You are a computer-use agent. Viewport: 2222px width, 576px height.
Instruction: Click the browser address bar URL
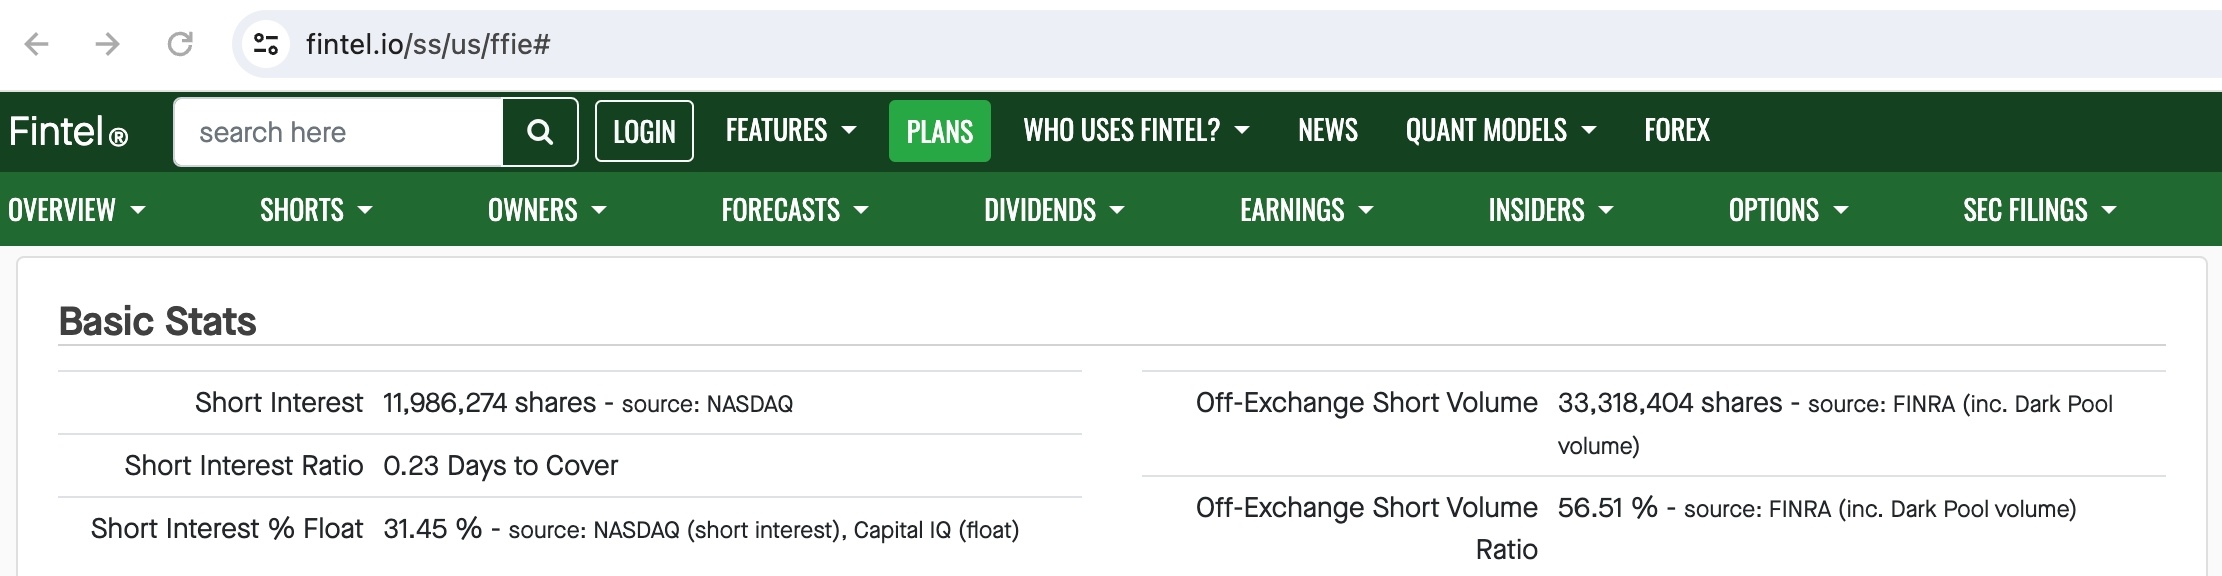(428, 44)
